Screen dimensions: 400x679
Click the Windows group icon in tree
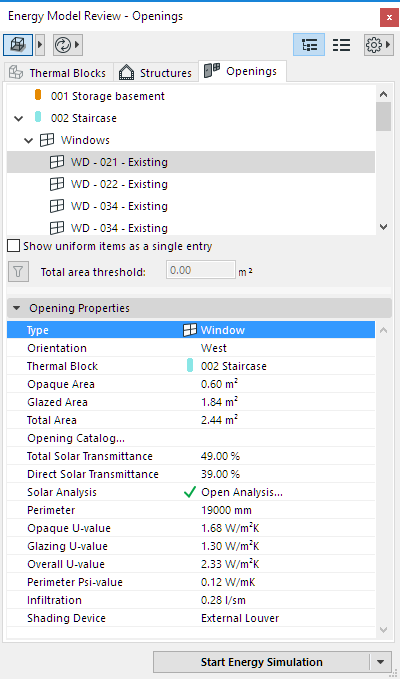(47, 140)
